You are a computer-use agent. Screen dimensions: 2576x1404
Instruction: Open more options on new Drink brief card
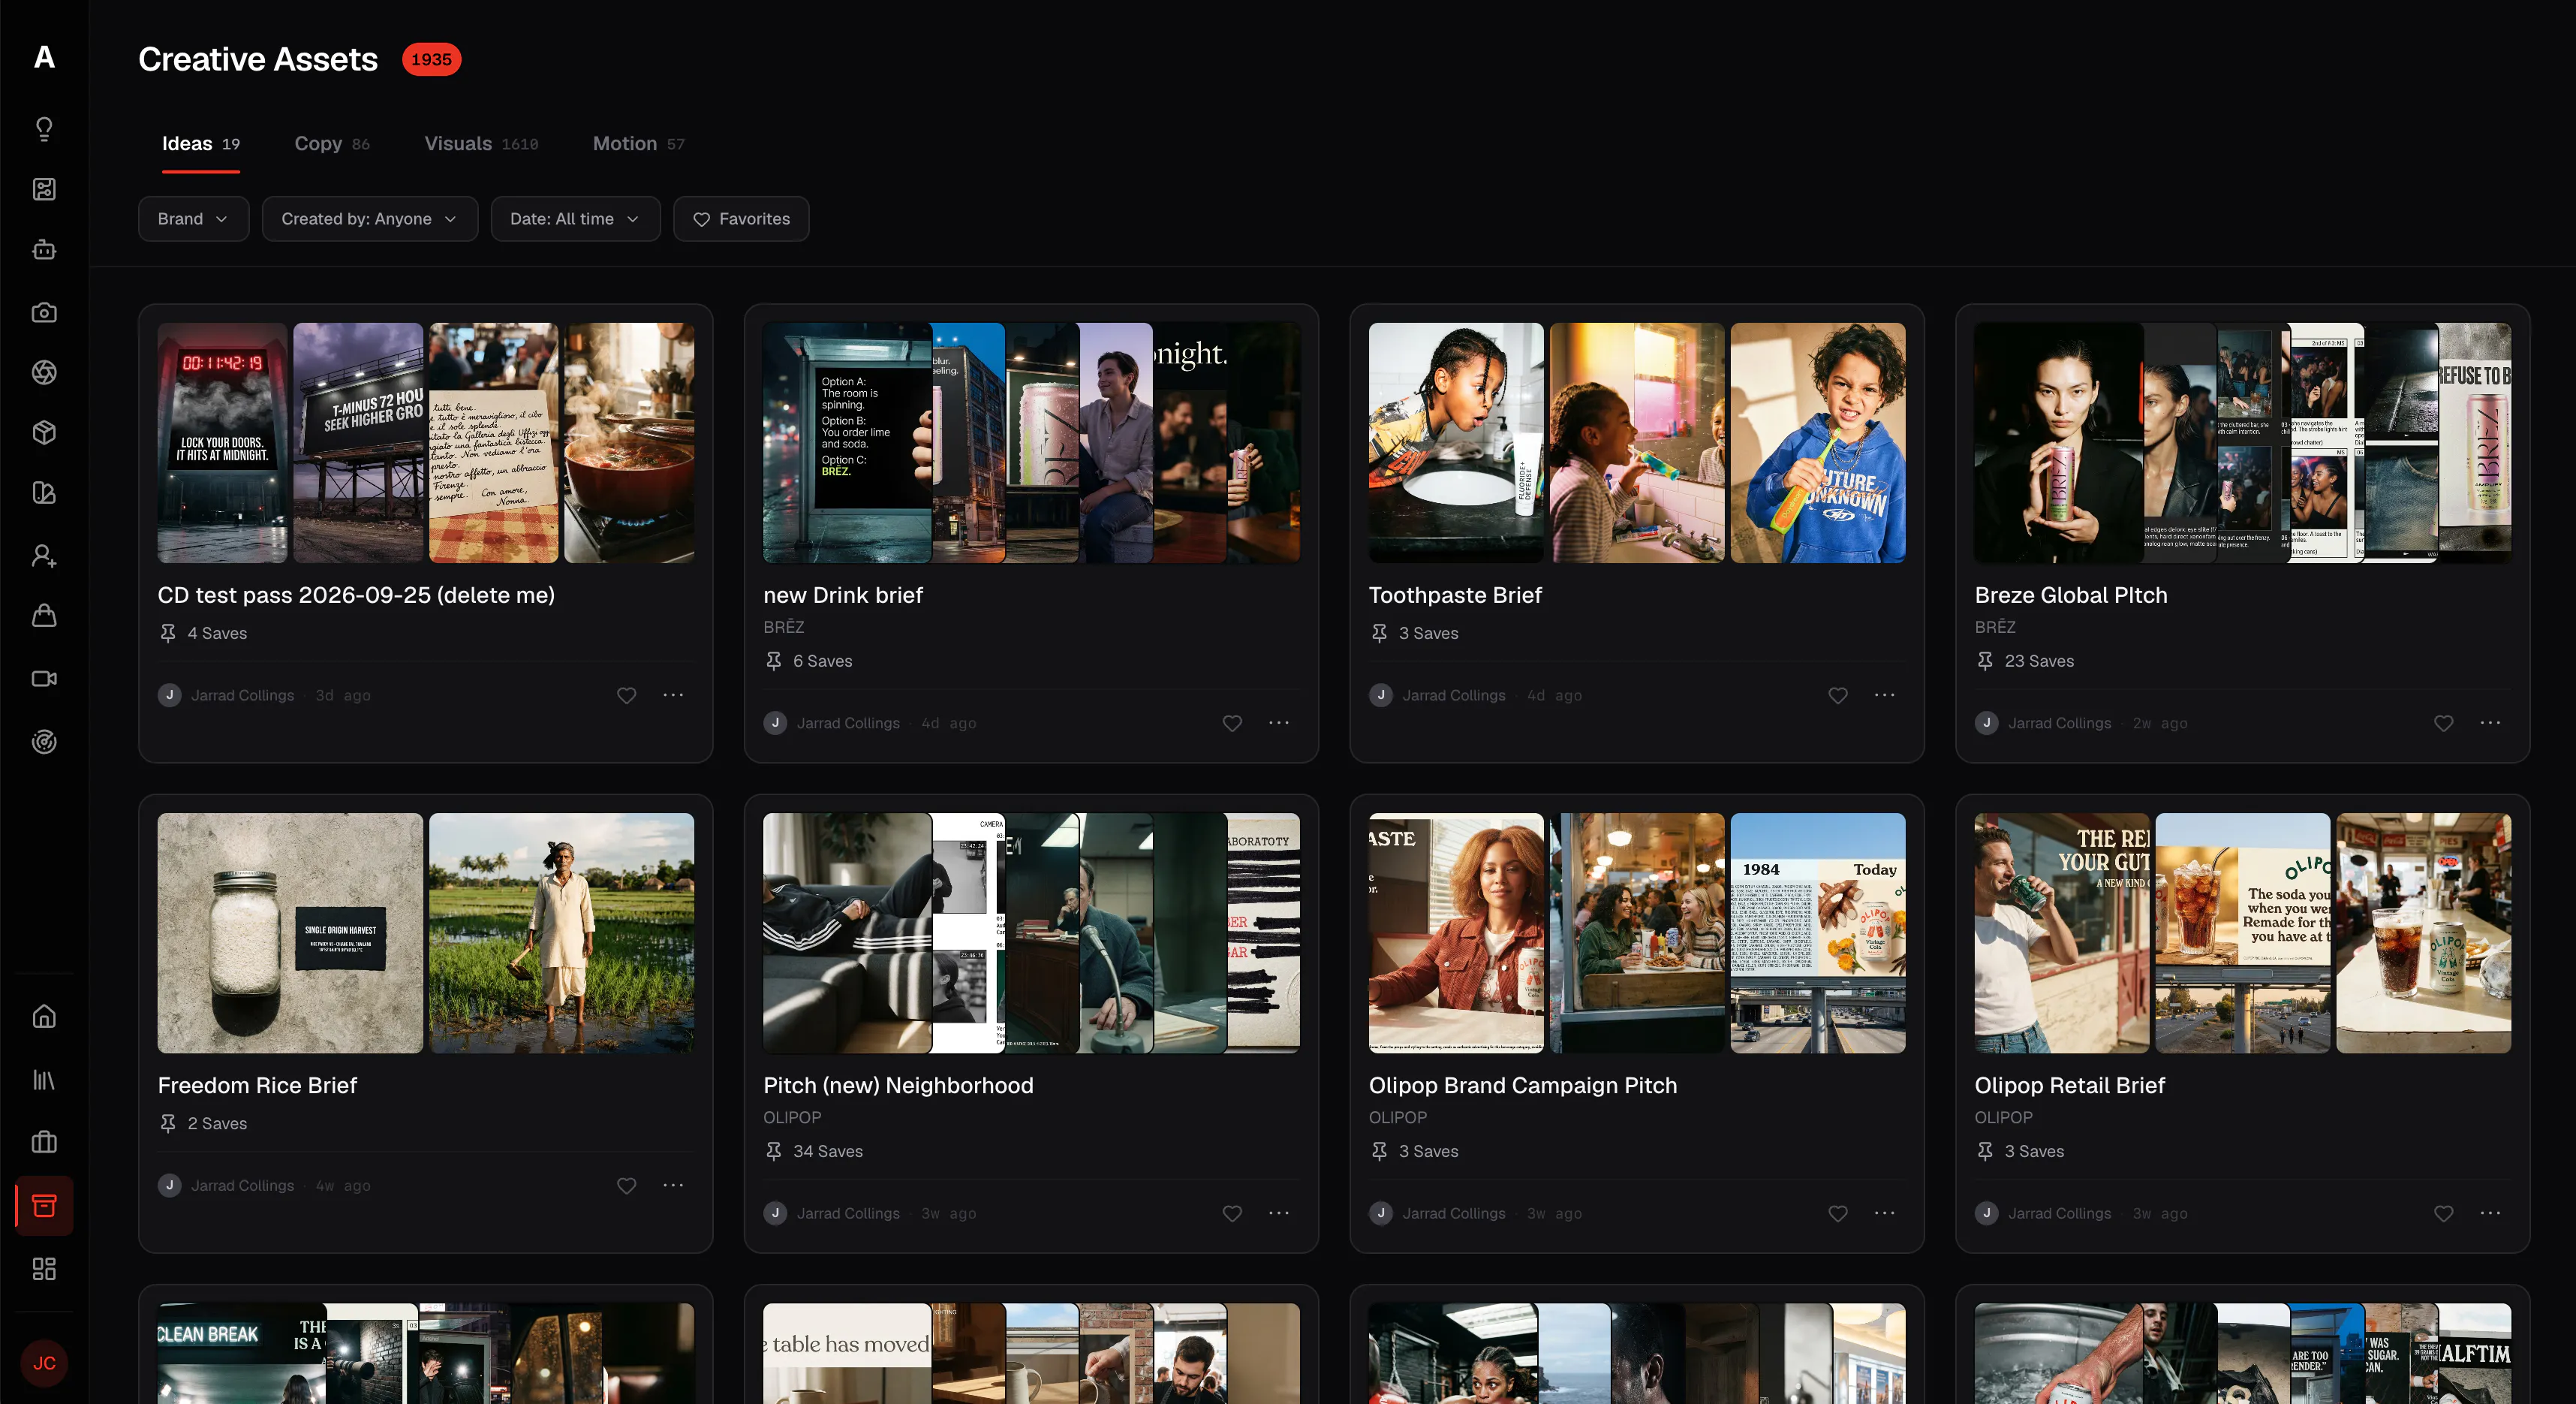[1279, 723]
